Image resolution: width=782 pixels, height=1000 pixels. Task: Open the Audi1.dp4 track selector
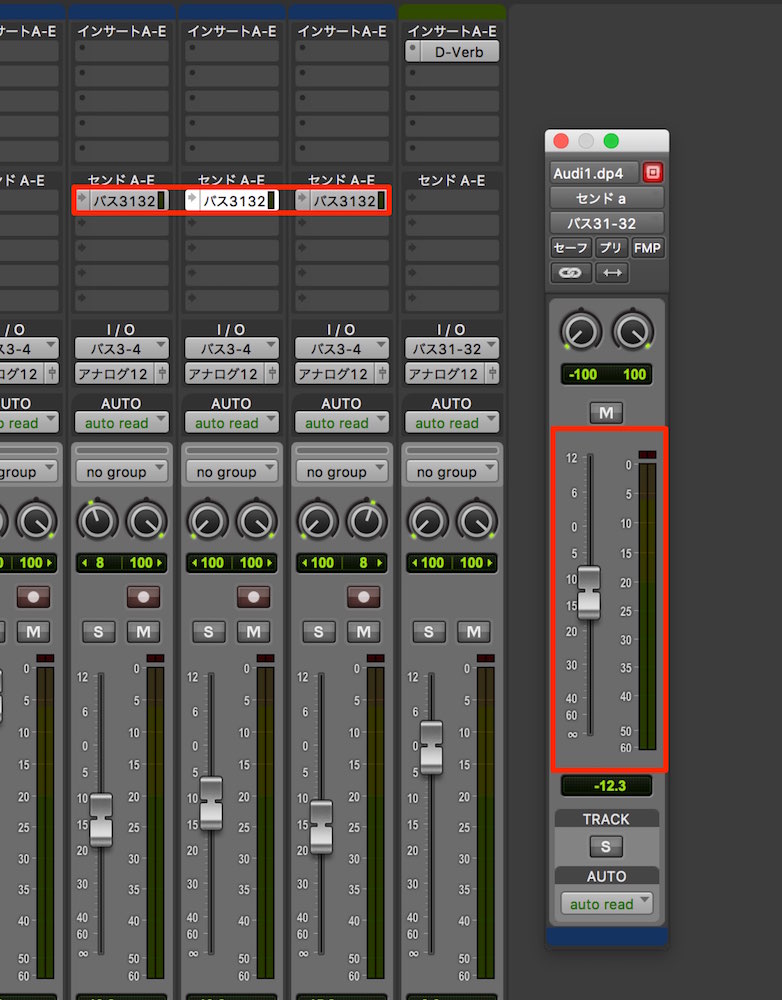click(594, 173)
